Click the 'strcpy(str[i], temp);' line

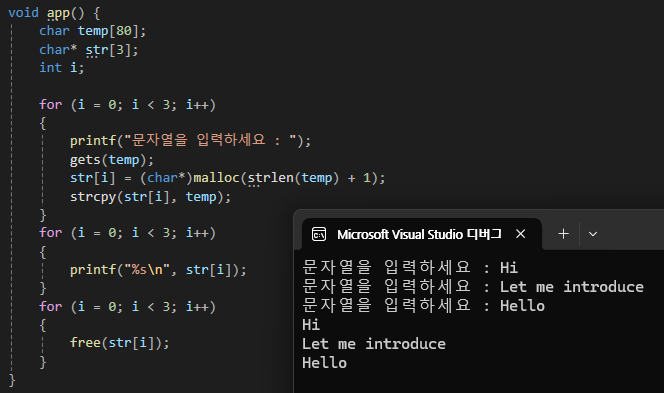click(150, 197)
